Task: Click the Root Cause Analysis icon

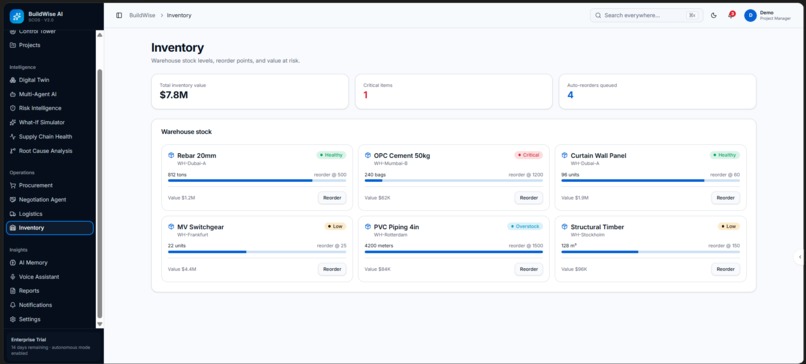Action: click(x=13, y=151)
